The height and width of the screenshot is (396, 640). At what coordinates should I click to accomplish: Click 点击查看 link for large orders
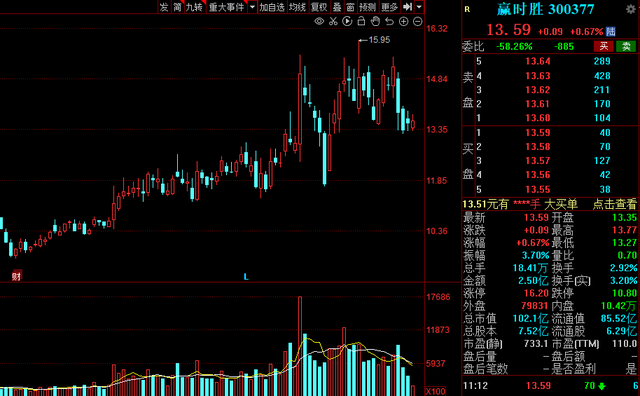(x=614, y=204)
